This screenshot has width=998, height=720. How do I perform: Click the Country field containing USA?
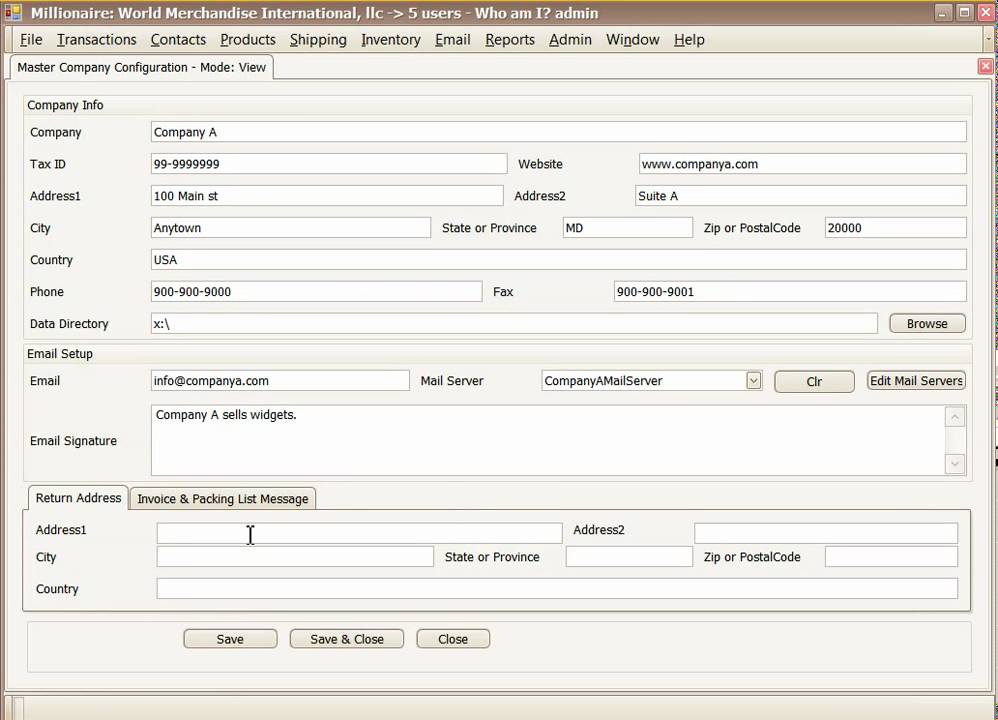point(558,259)
